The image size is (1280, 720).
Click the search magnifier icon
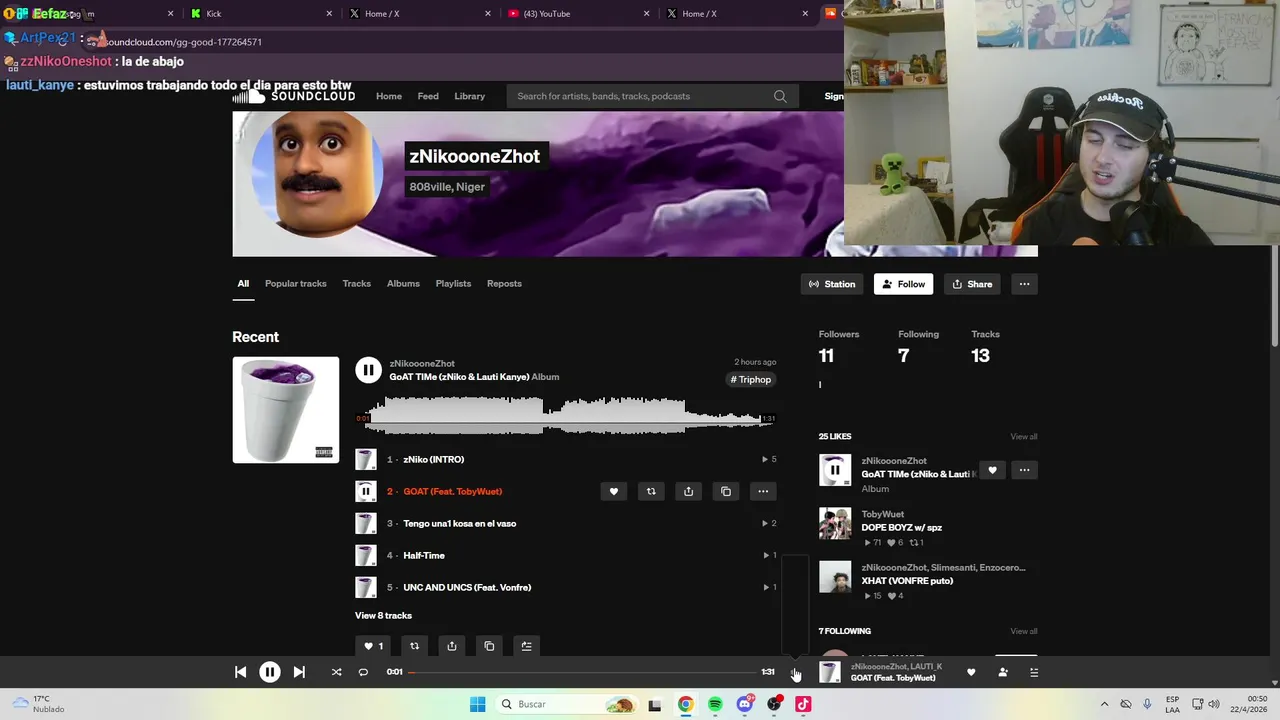[780, 96]
